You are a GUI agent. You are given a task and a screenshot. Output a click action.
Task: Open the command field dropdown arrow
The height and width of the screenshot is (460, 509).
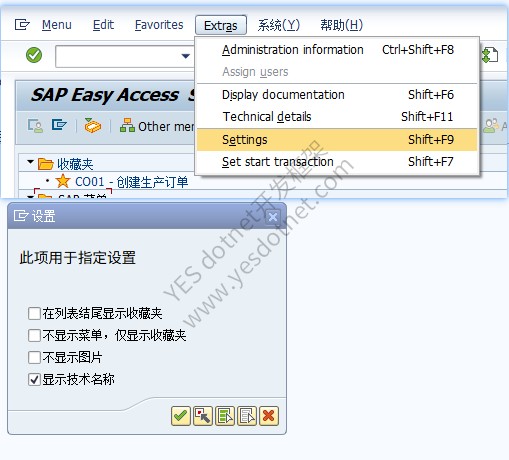pyautogui.click(x=185, y=56)
